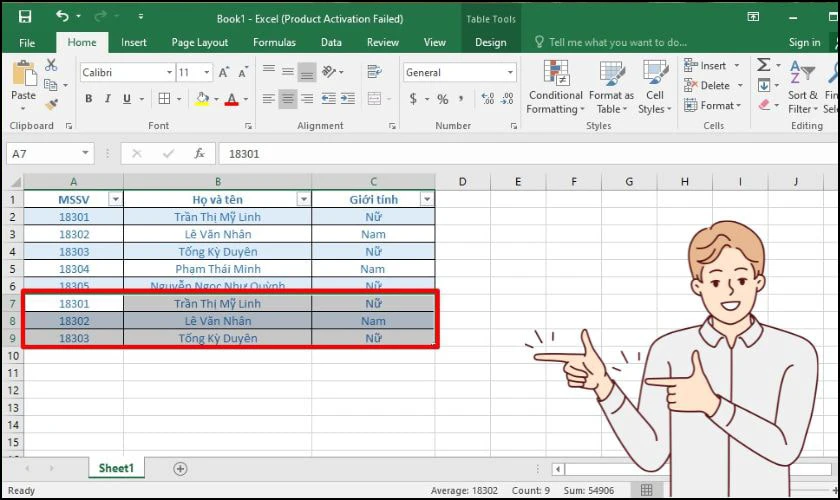
Task: Decrease decimal places
Action: click(507, 99)
